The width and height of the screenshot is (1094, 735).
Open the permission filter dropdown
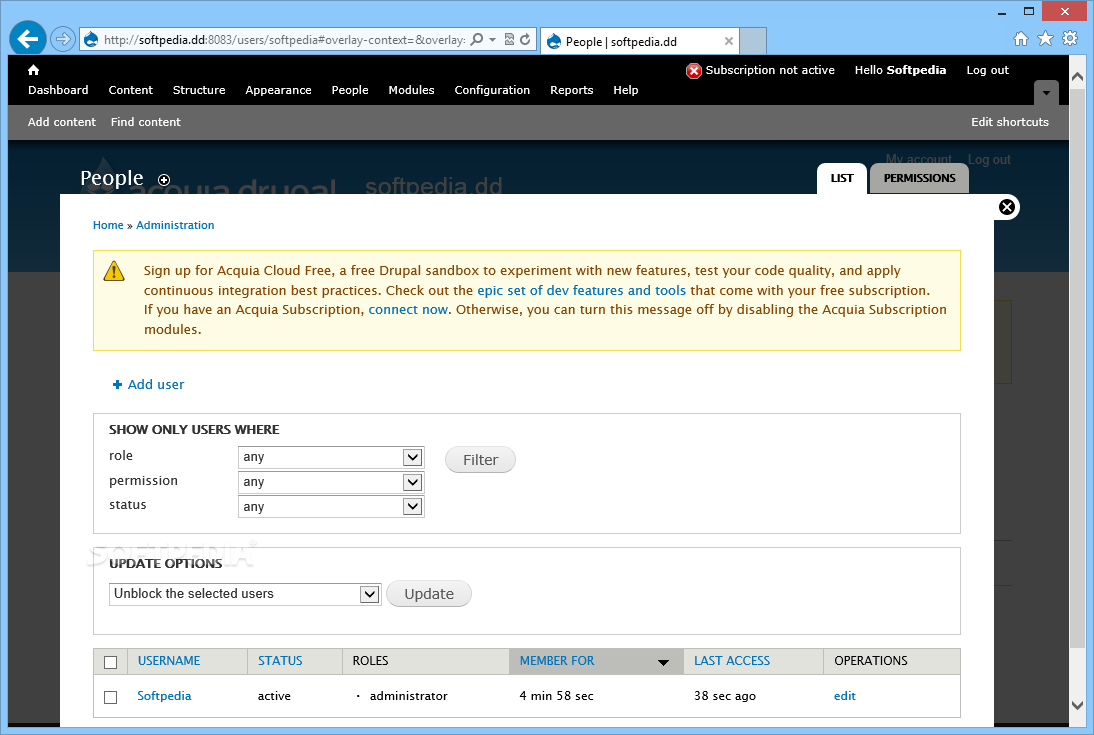[x=331, y=482]
